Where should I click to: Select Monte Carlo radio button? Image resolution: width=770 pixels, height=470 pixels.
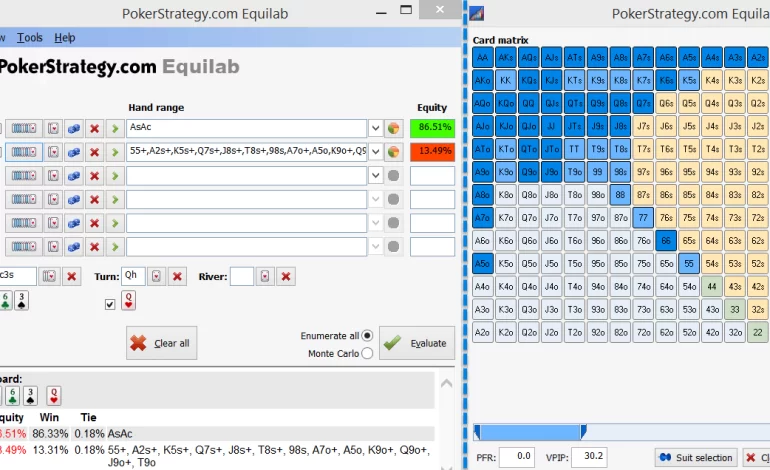click(367, 354)
